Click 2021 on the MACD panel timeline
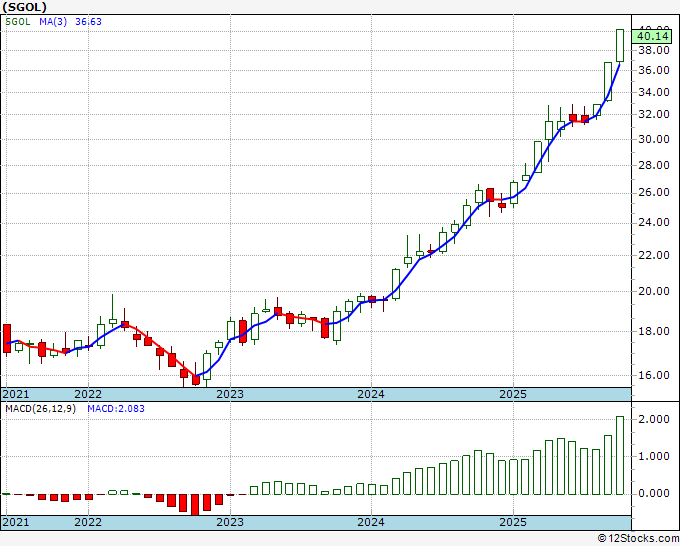 (x=16, y=522)
